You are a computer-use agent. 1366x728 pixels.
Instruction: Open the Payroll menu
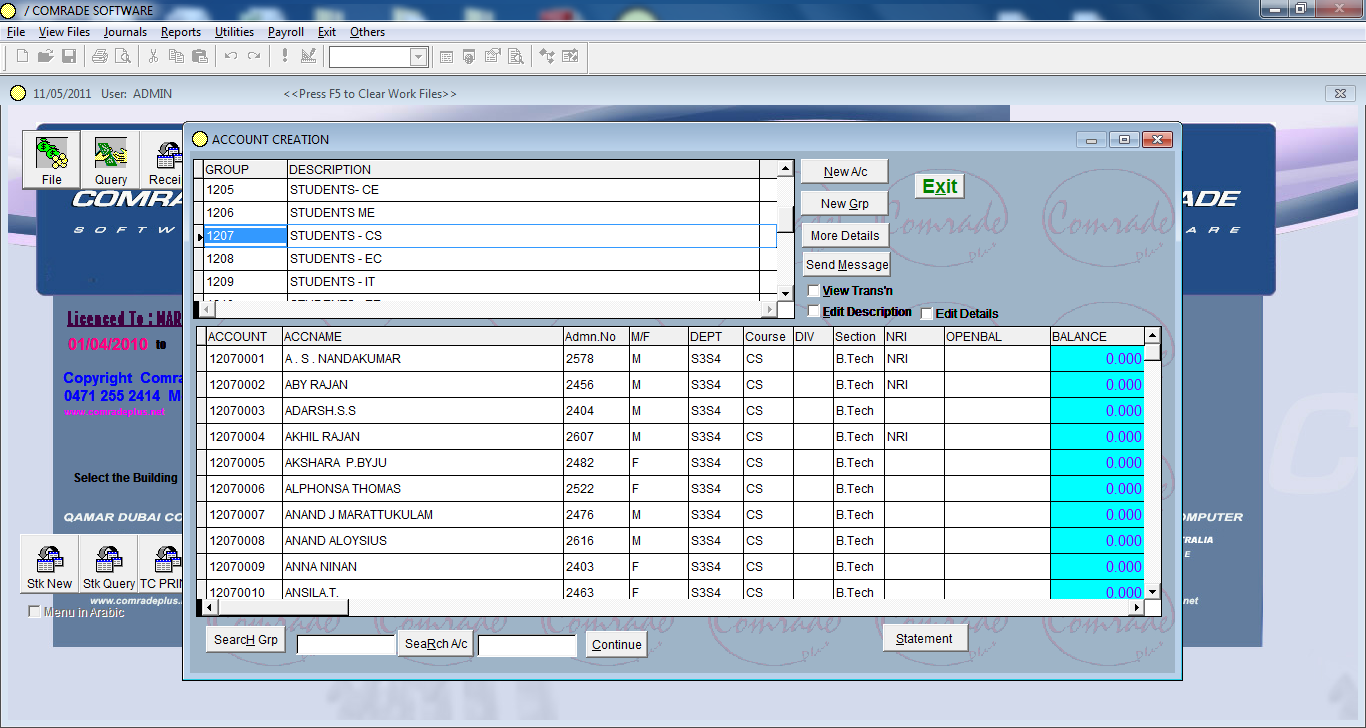coord(285,31)
